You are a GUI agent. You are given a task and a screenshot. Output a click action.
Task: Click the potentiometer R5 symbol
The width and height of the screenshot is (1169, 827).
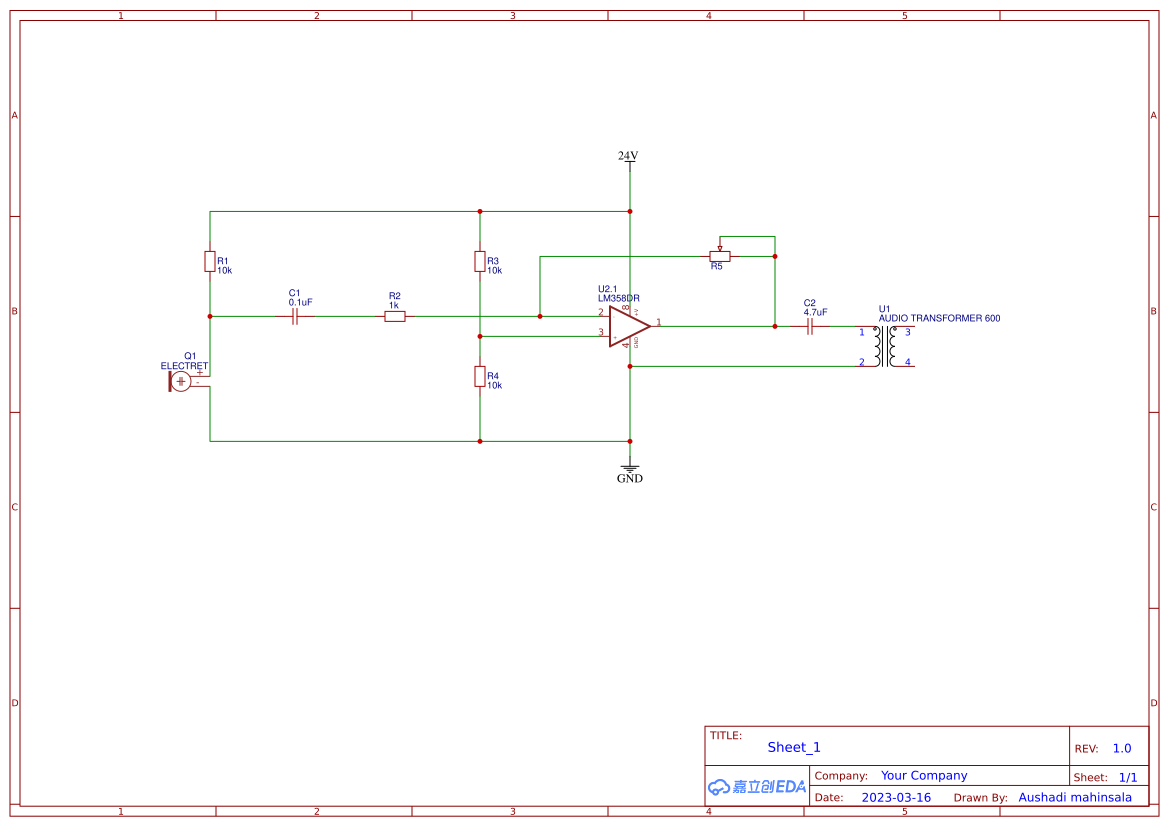[x=720, y=257]
